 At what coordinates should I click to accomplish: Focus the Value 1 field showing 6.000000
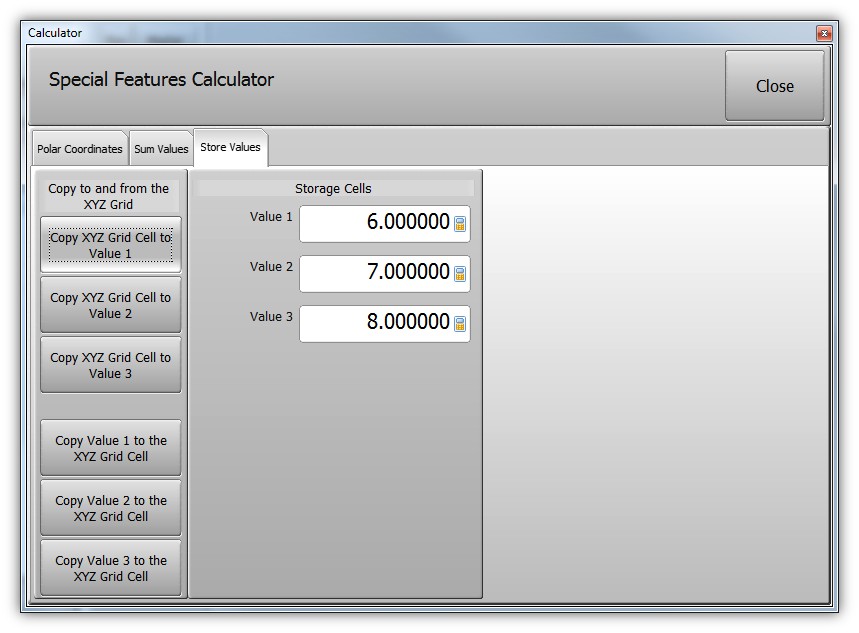375,224
